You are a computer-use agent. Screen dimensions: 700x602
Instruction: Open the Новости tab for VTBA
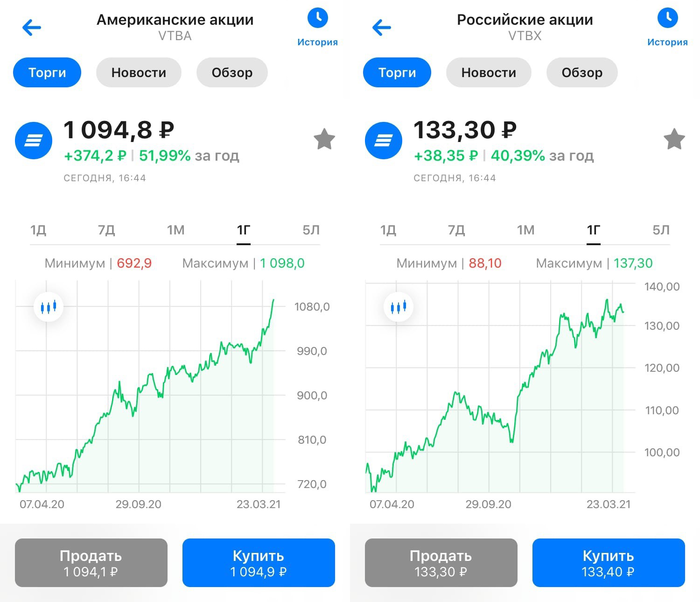tap(138, 73)
